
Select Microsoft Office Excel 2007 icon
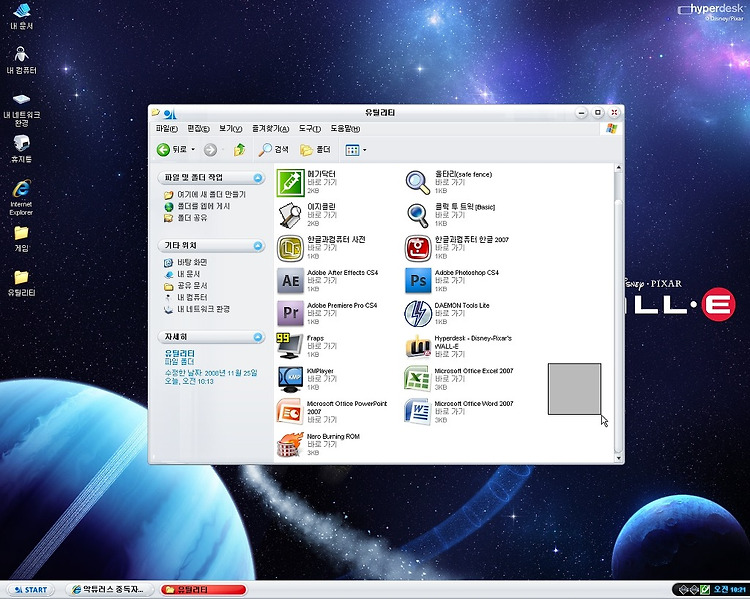tap(418, 378)
